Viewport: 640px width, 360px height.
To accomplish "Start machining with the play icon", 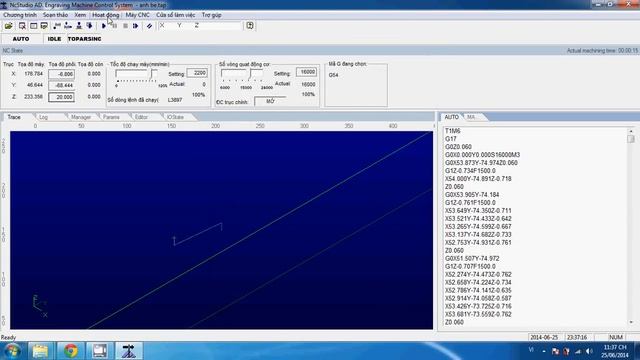I will [x=104, y=26].
